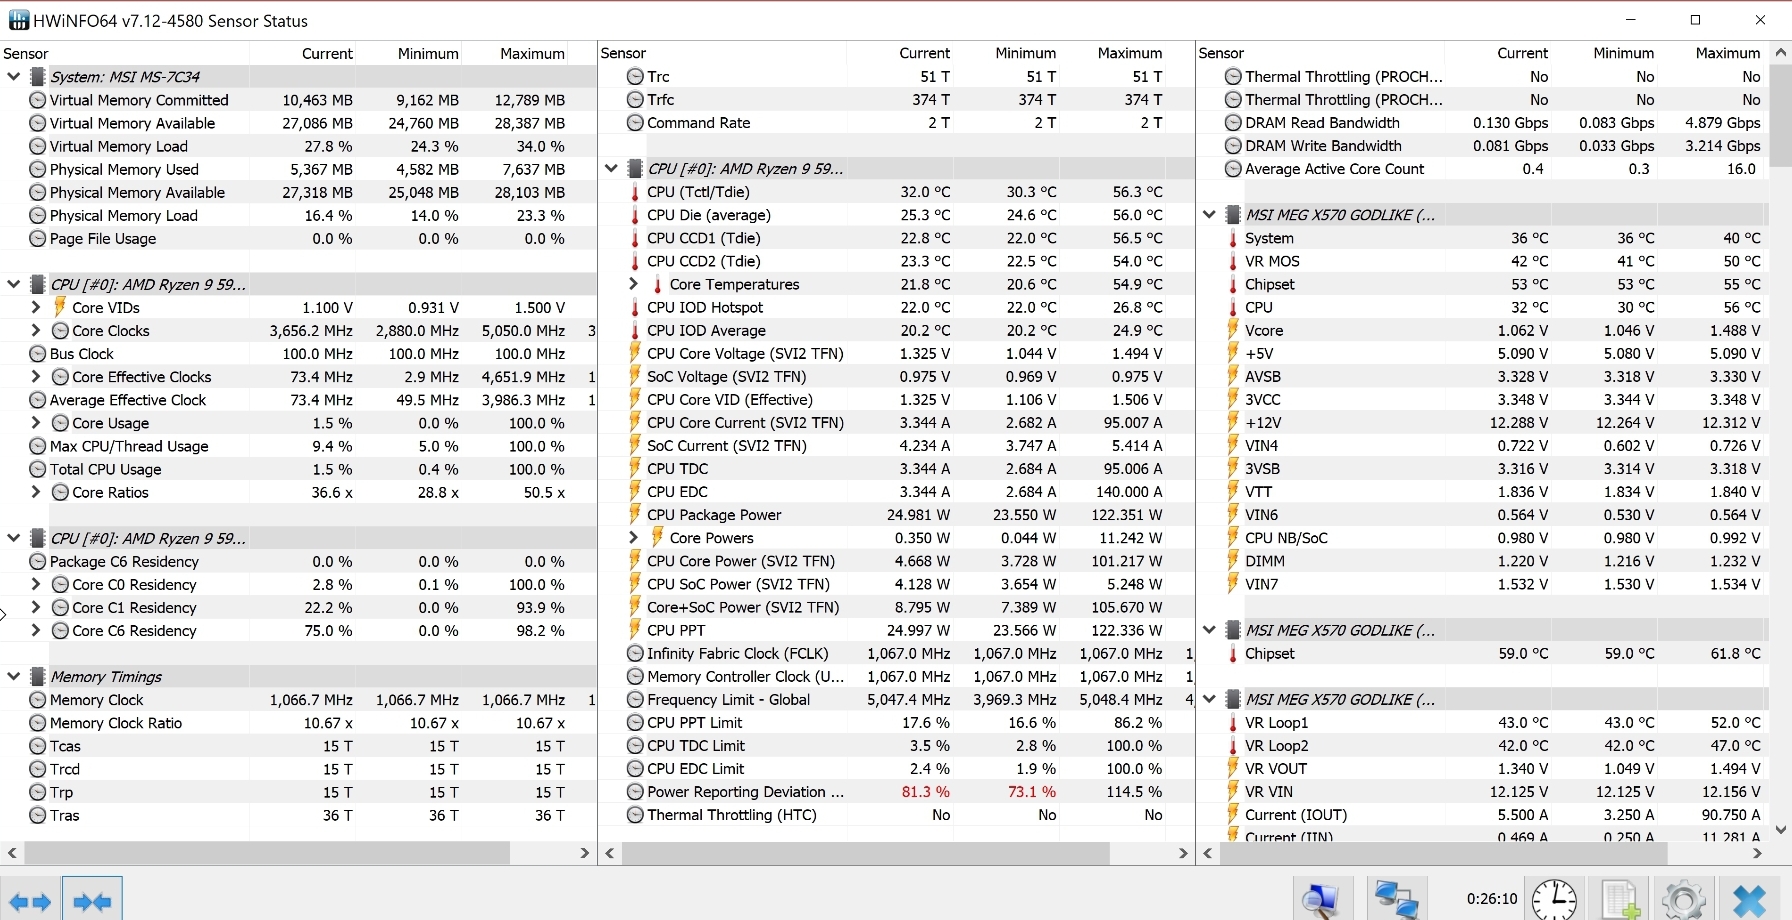Click the lightning icon beside Core VIDs
The height and width of the screenshot is (920, 1792).
click(60, 307)
